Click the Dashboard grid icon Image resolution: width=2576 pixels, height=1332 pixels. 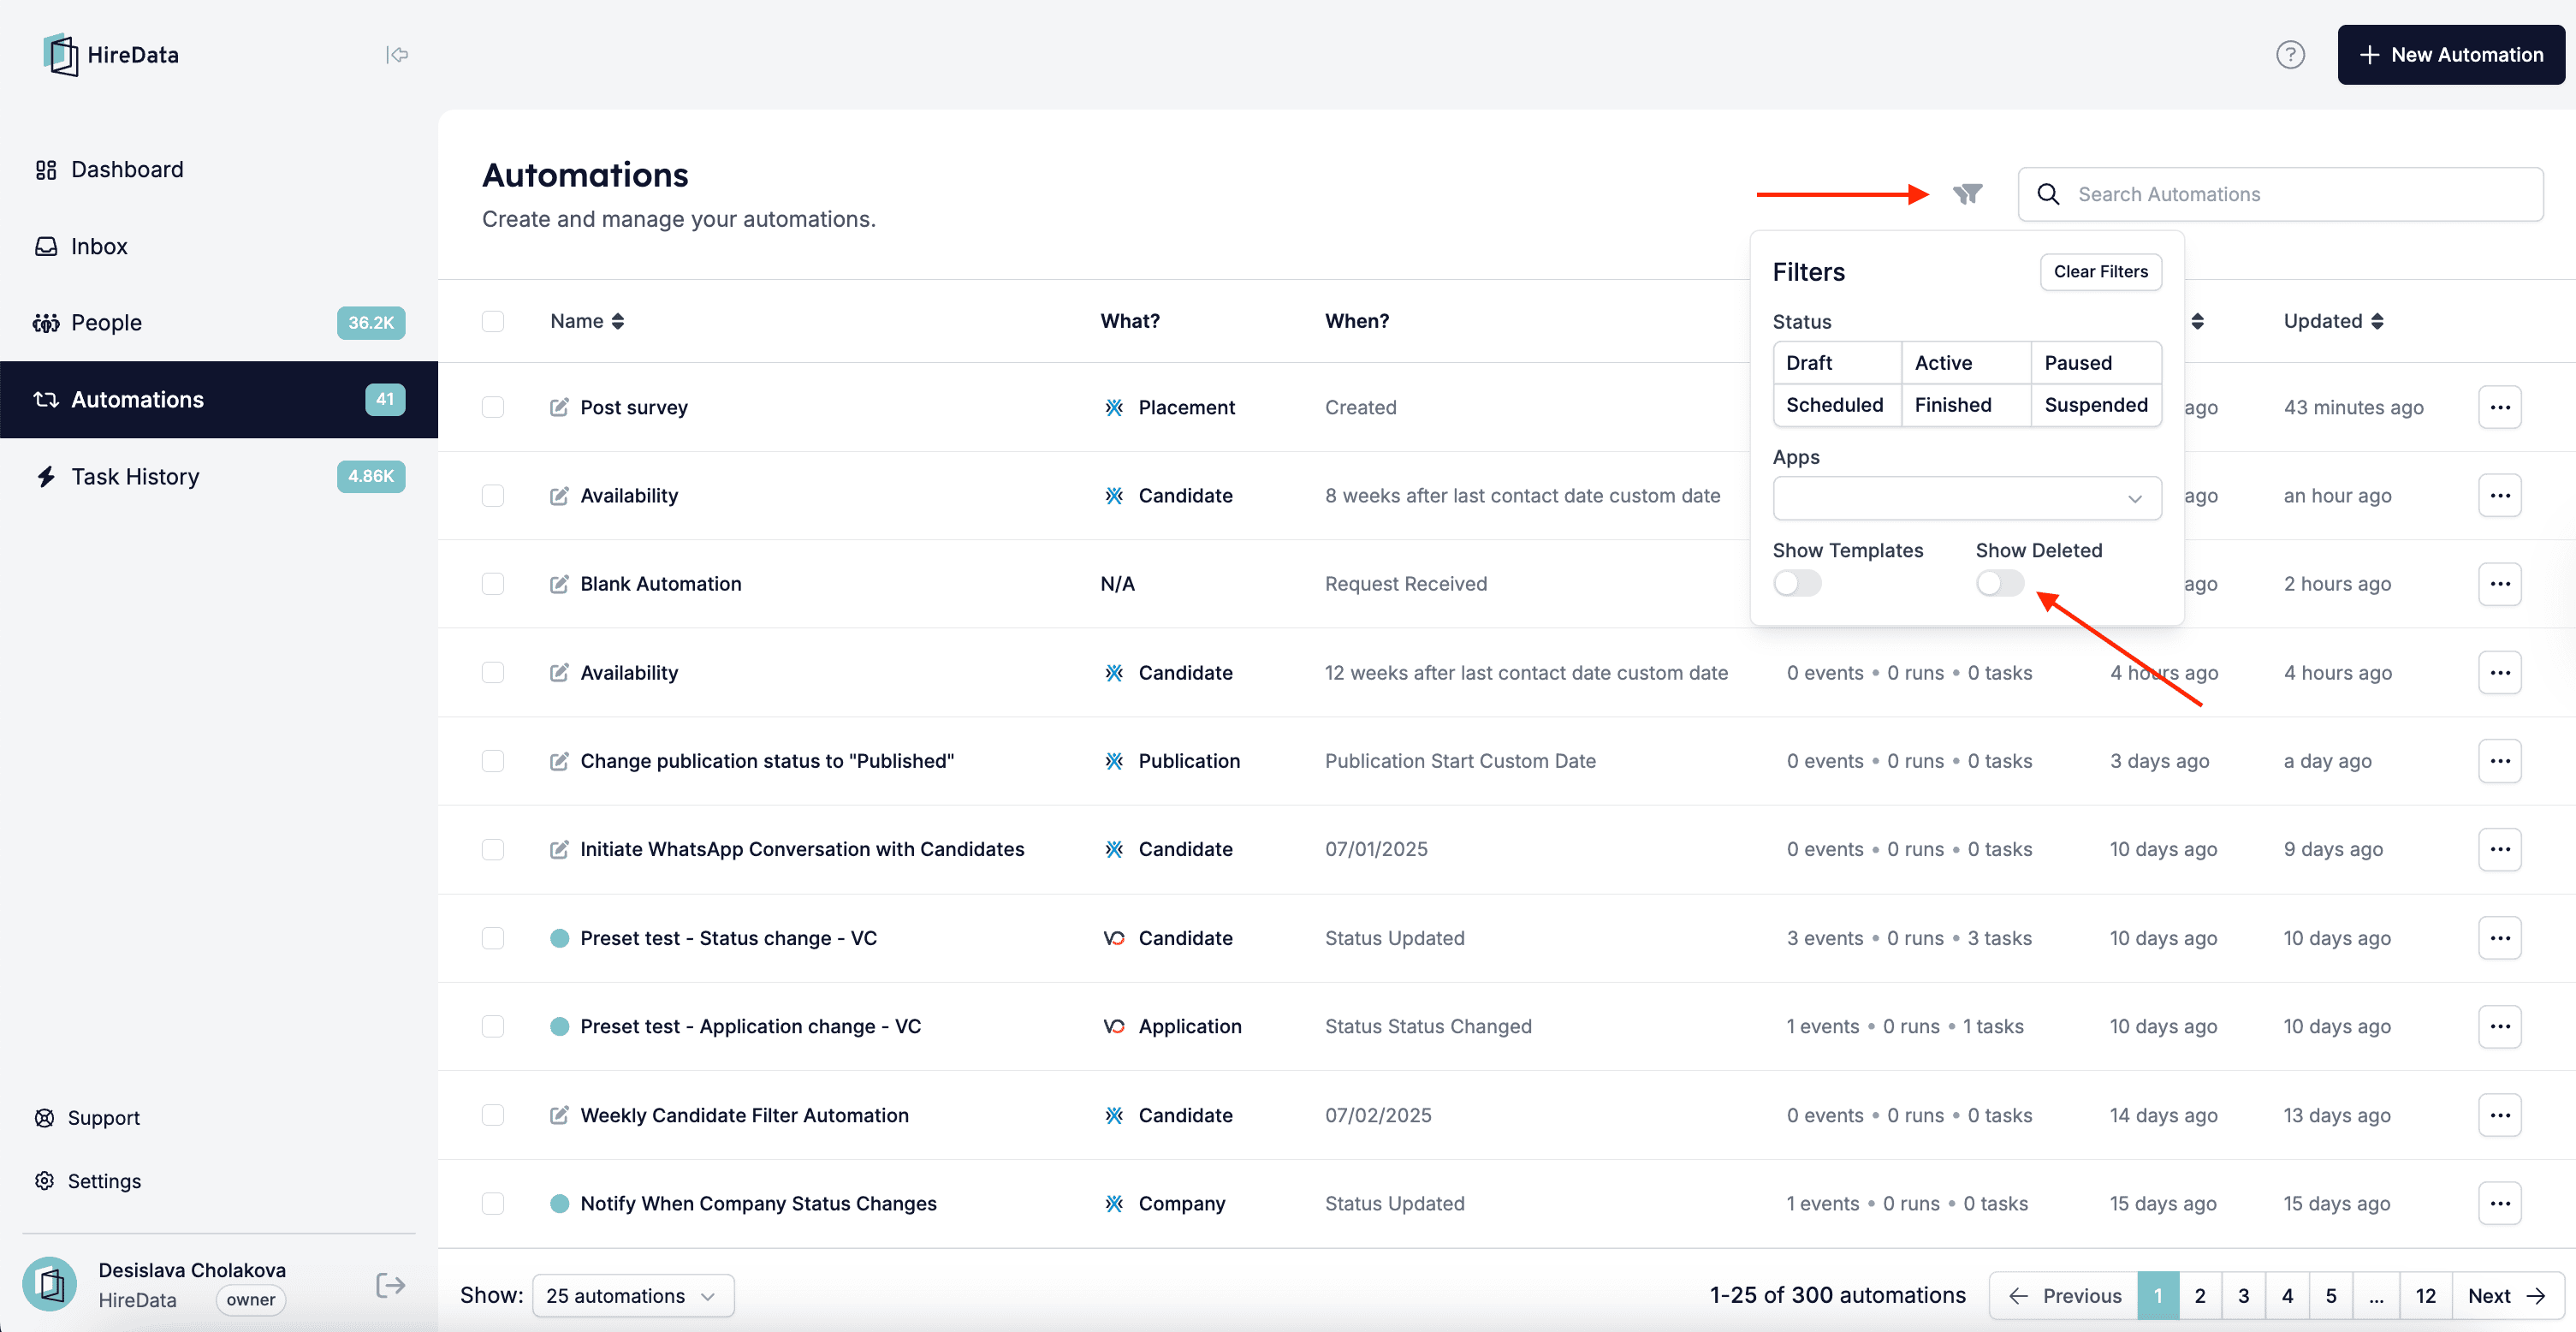click(x=46, y=170)
